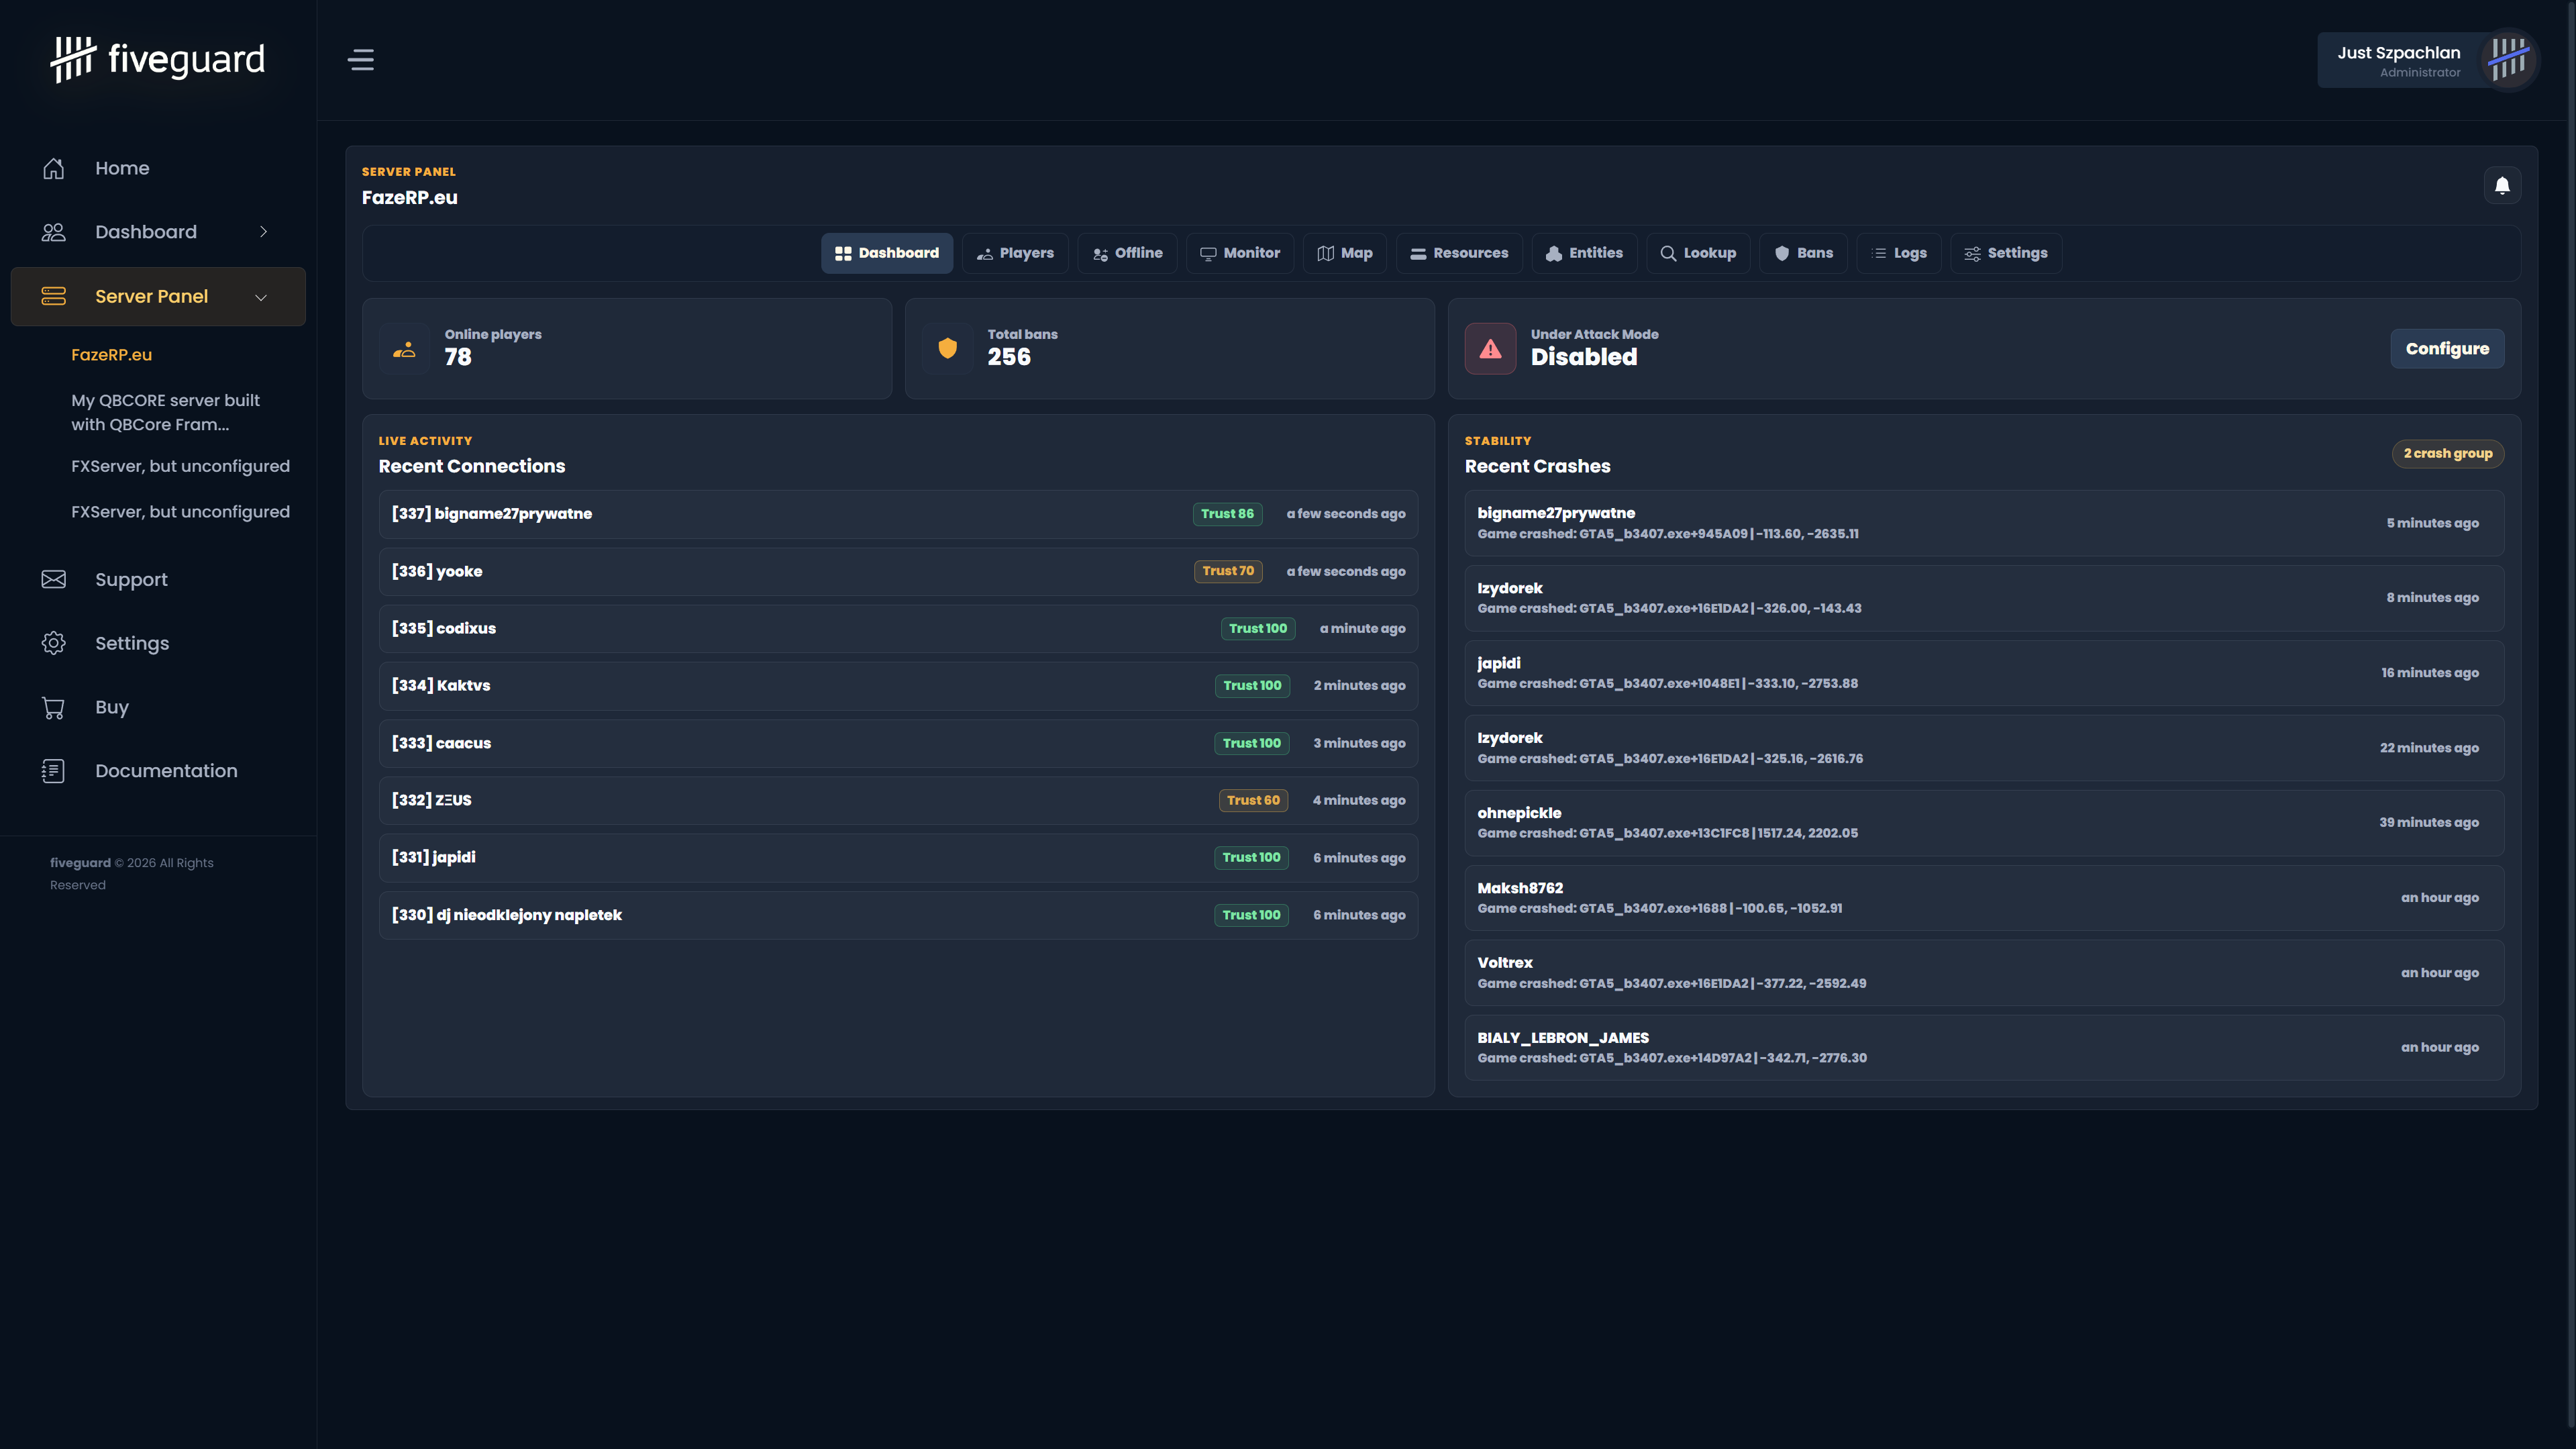This screenshot has height=1449, width=2576.
Task: Open japidi crash entry 16 minutes ago
Action: coord(1984,673)
